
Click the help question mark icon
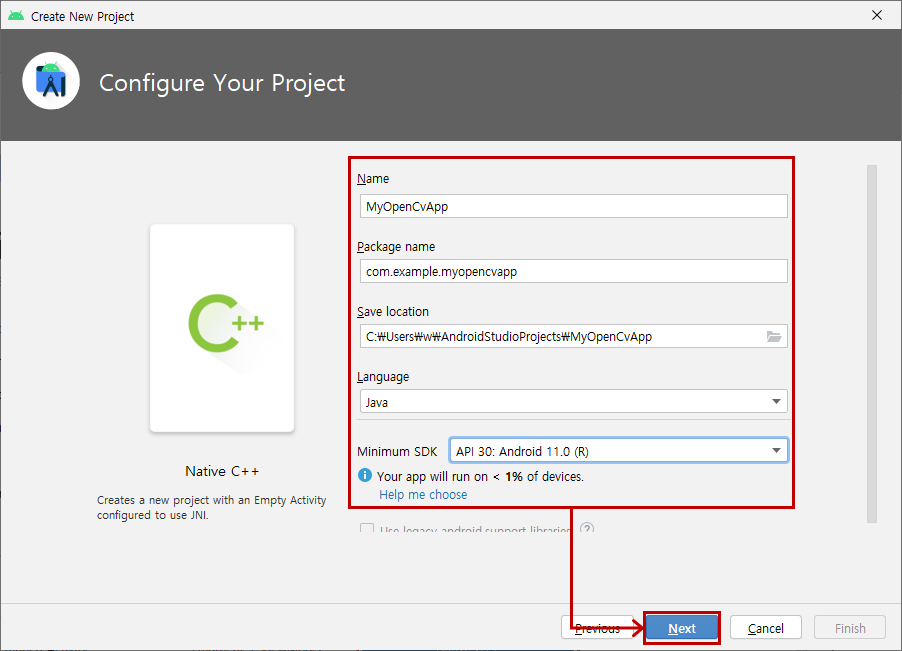click(x=587, y=527)
